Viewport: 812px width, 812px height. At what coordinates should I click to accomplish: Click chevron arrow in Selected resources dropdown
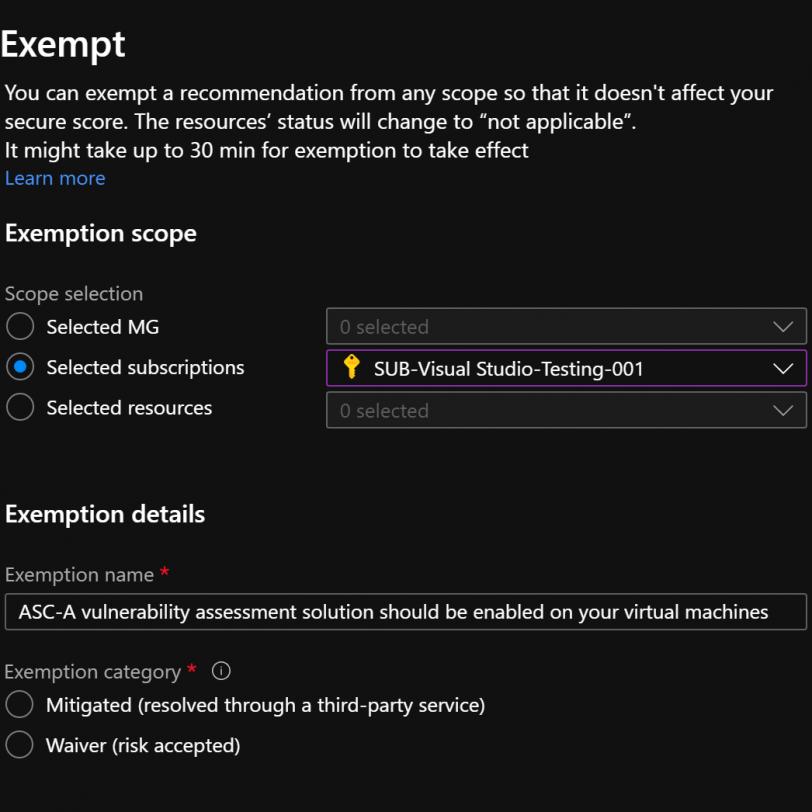point(783,411)
